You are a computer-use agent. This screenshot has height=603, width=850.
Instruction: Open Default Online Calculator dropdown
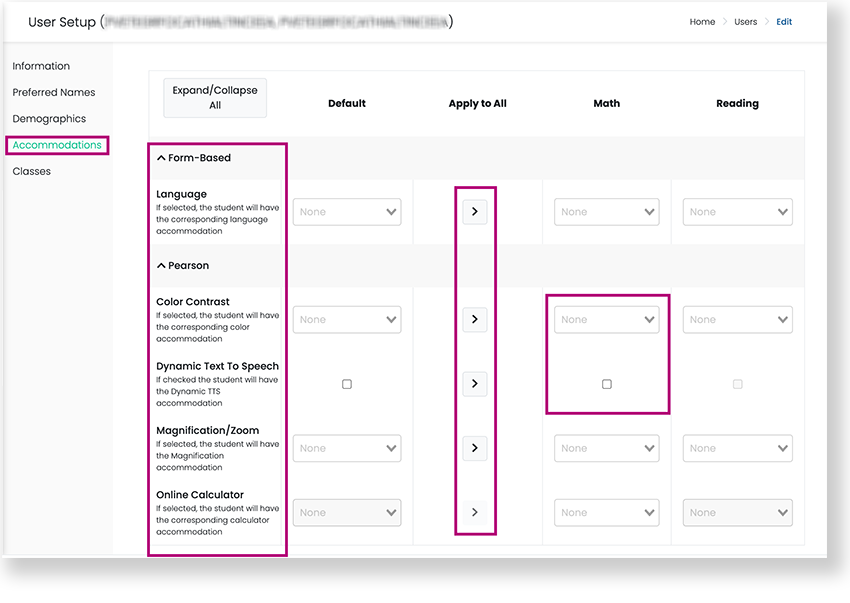[x=347, y=512]
